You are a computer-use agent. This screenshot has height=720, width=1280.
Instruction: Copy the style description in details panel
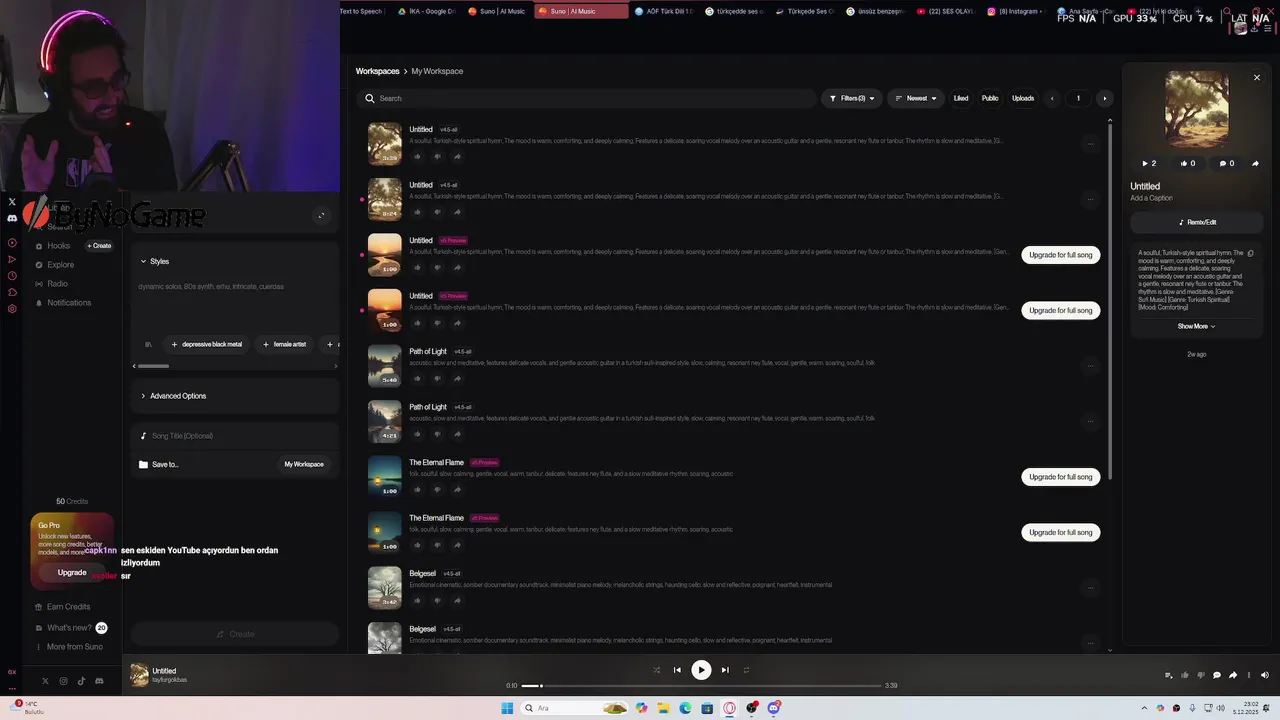pos(1250,253)
